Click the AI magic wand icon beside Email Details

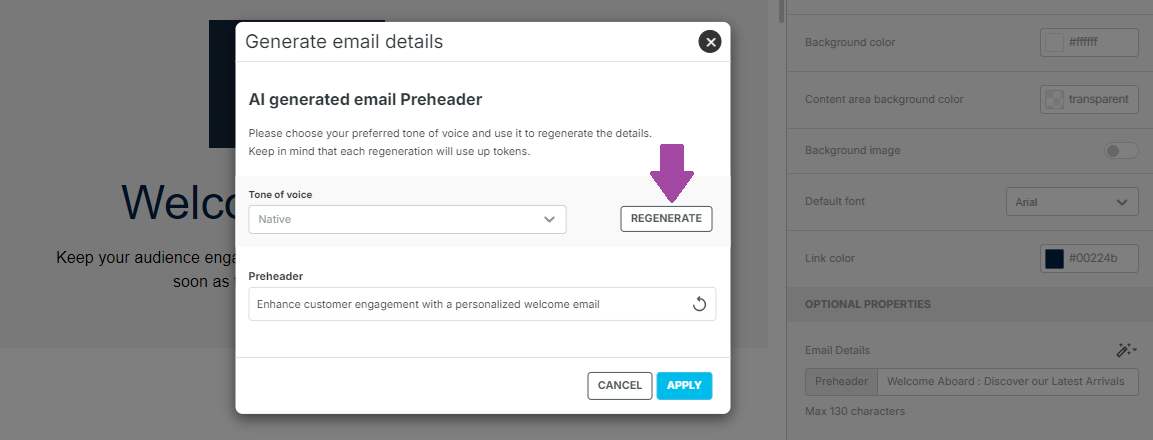1126,350
